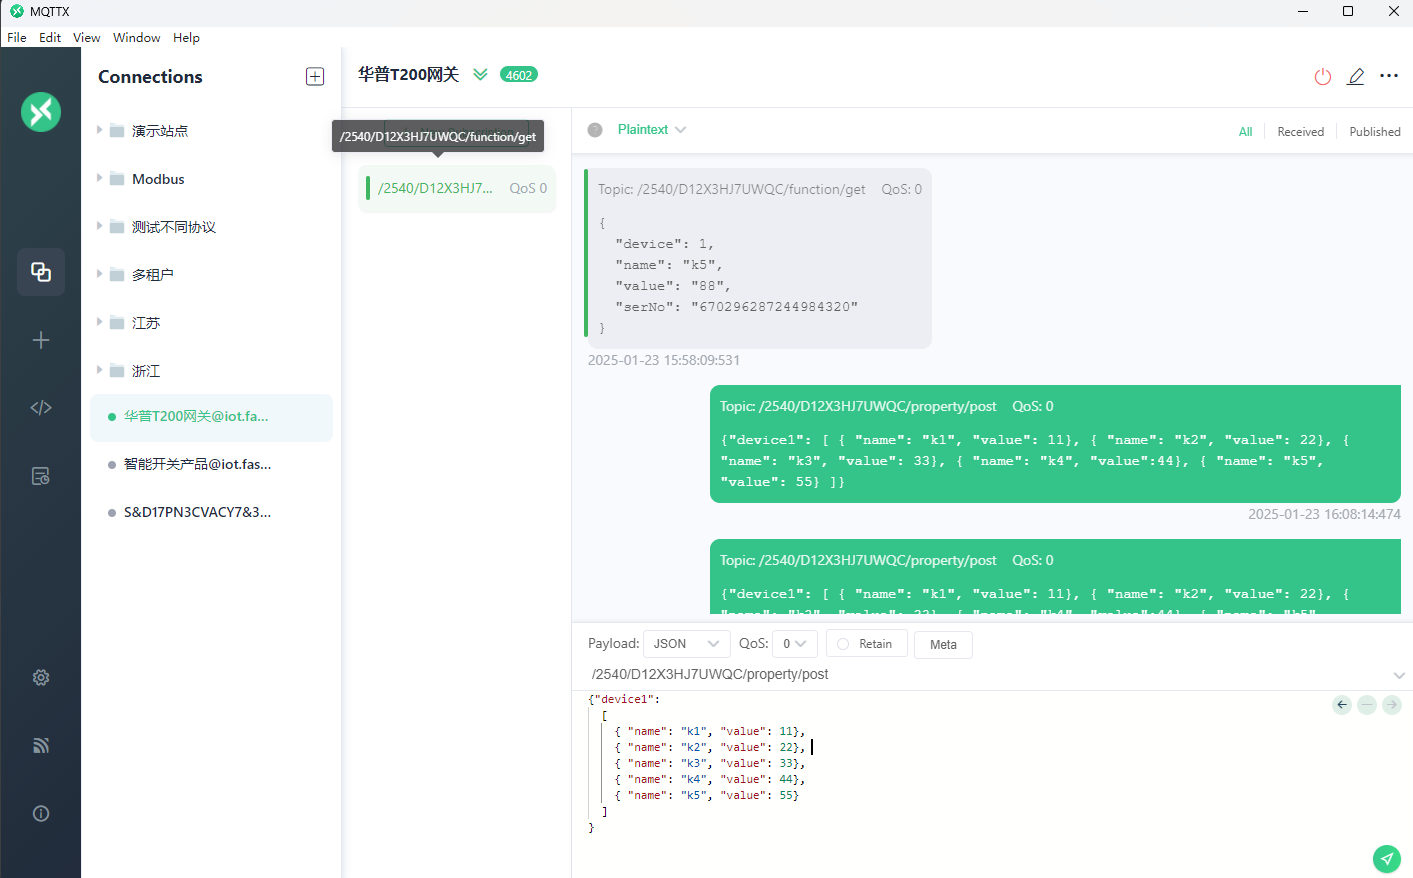Expand the 演示站点 folder
This screenshot has width=1413, height=878.
point(100,130)
